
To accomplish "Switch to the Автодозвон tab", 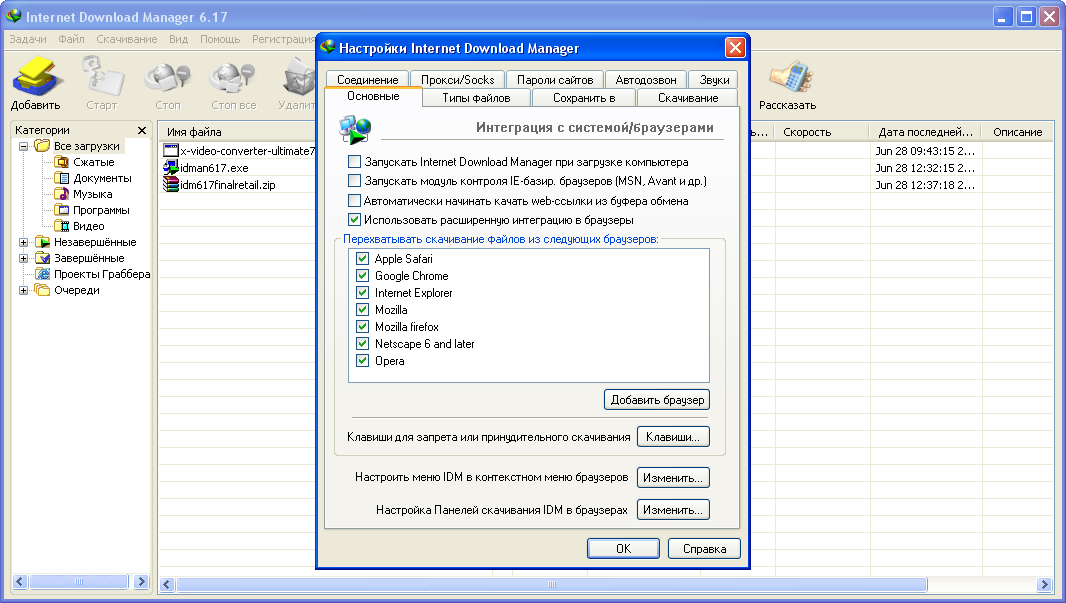I will tap(646, 80).
